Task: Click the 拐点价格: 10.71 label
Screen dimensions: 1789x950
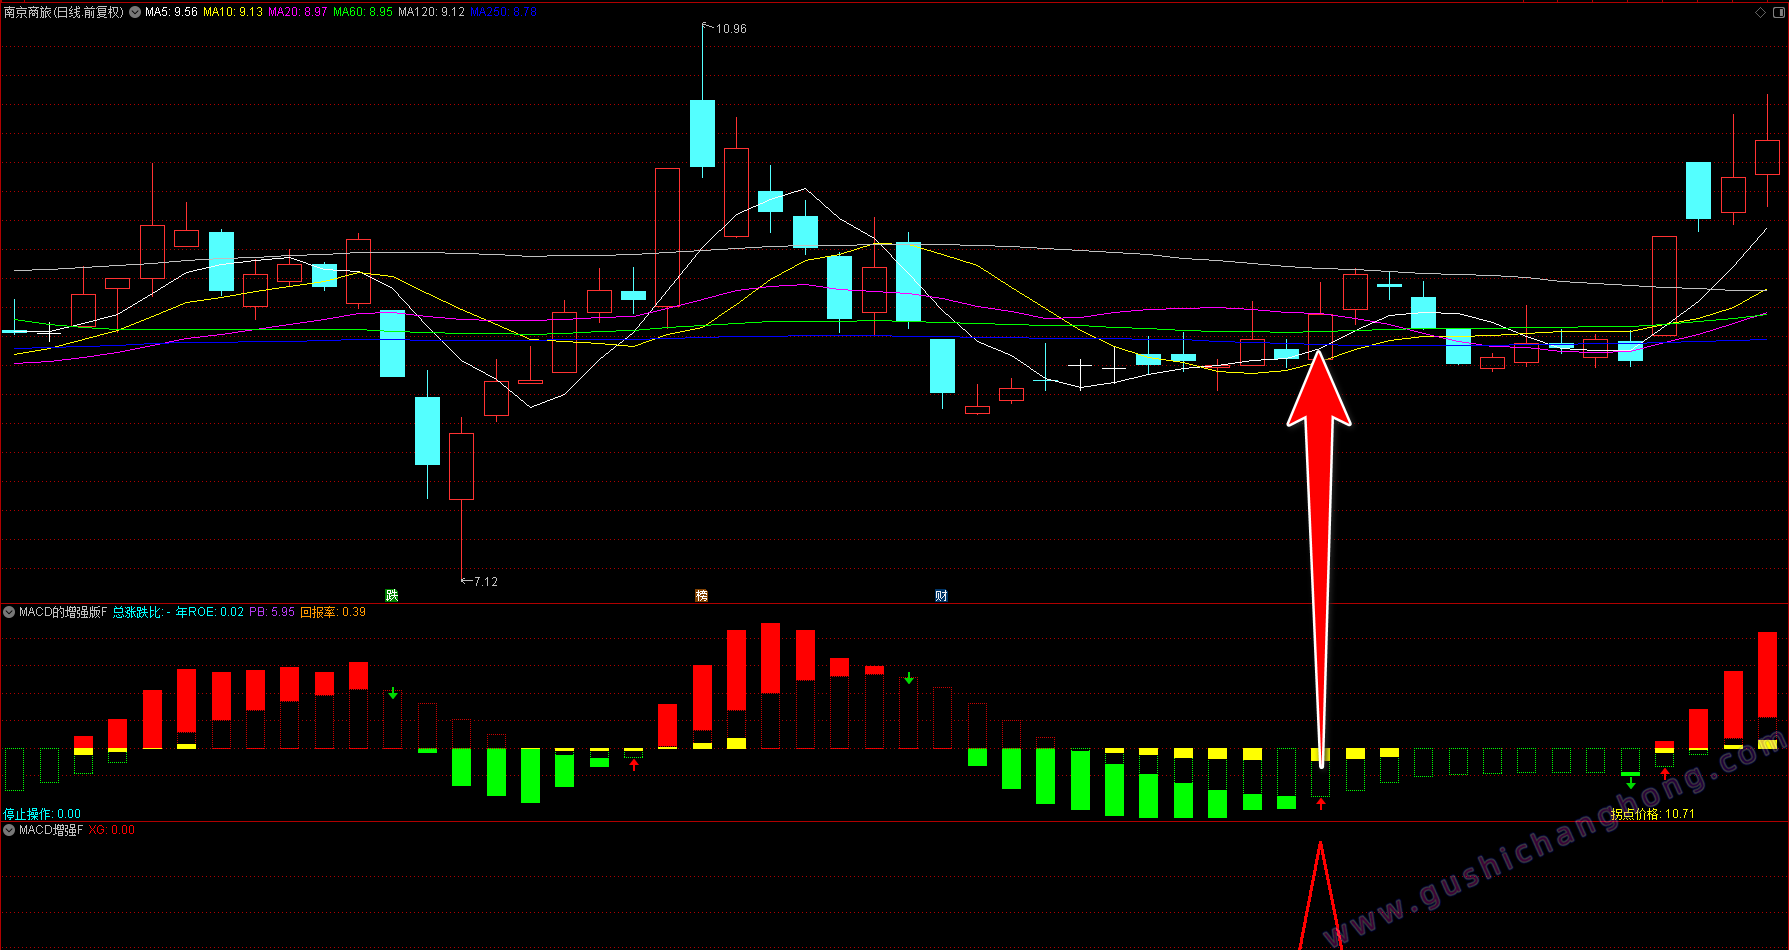Action: click(x=1653, y=814)
